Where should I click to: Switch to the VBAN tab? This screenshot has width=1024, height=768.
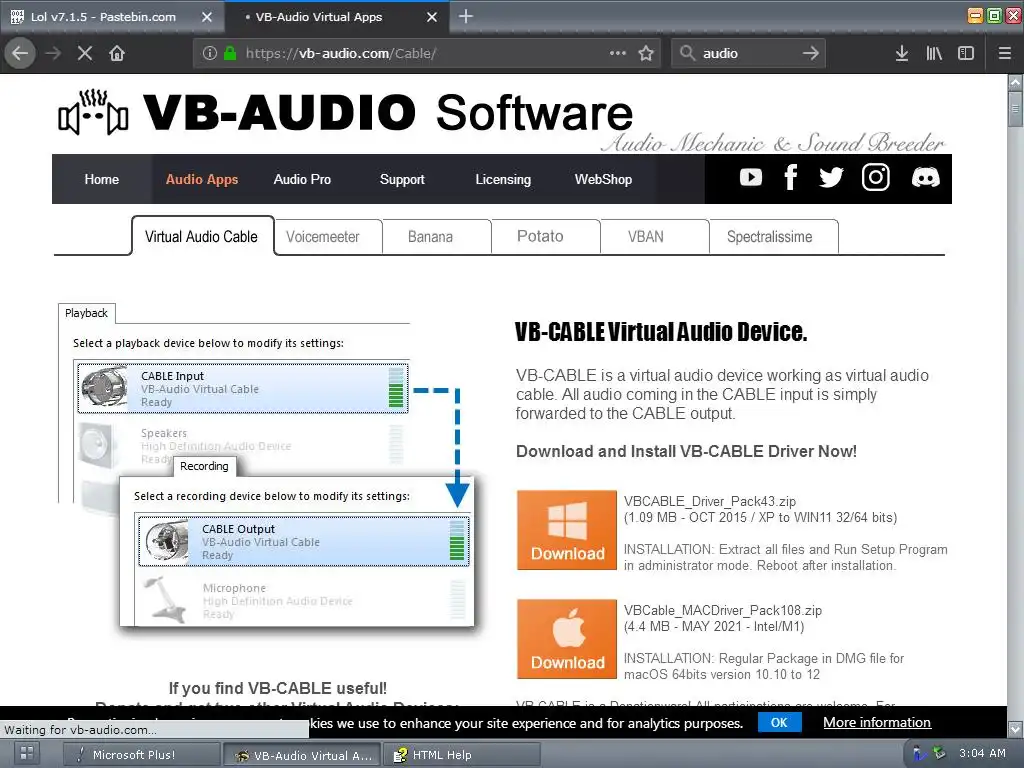[x=654, y=236]
